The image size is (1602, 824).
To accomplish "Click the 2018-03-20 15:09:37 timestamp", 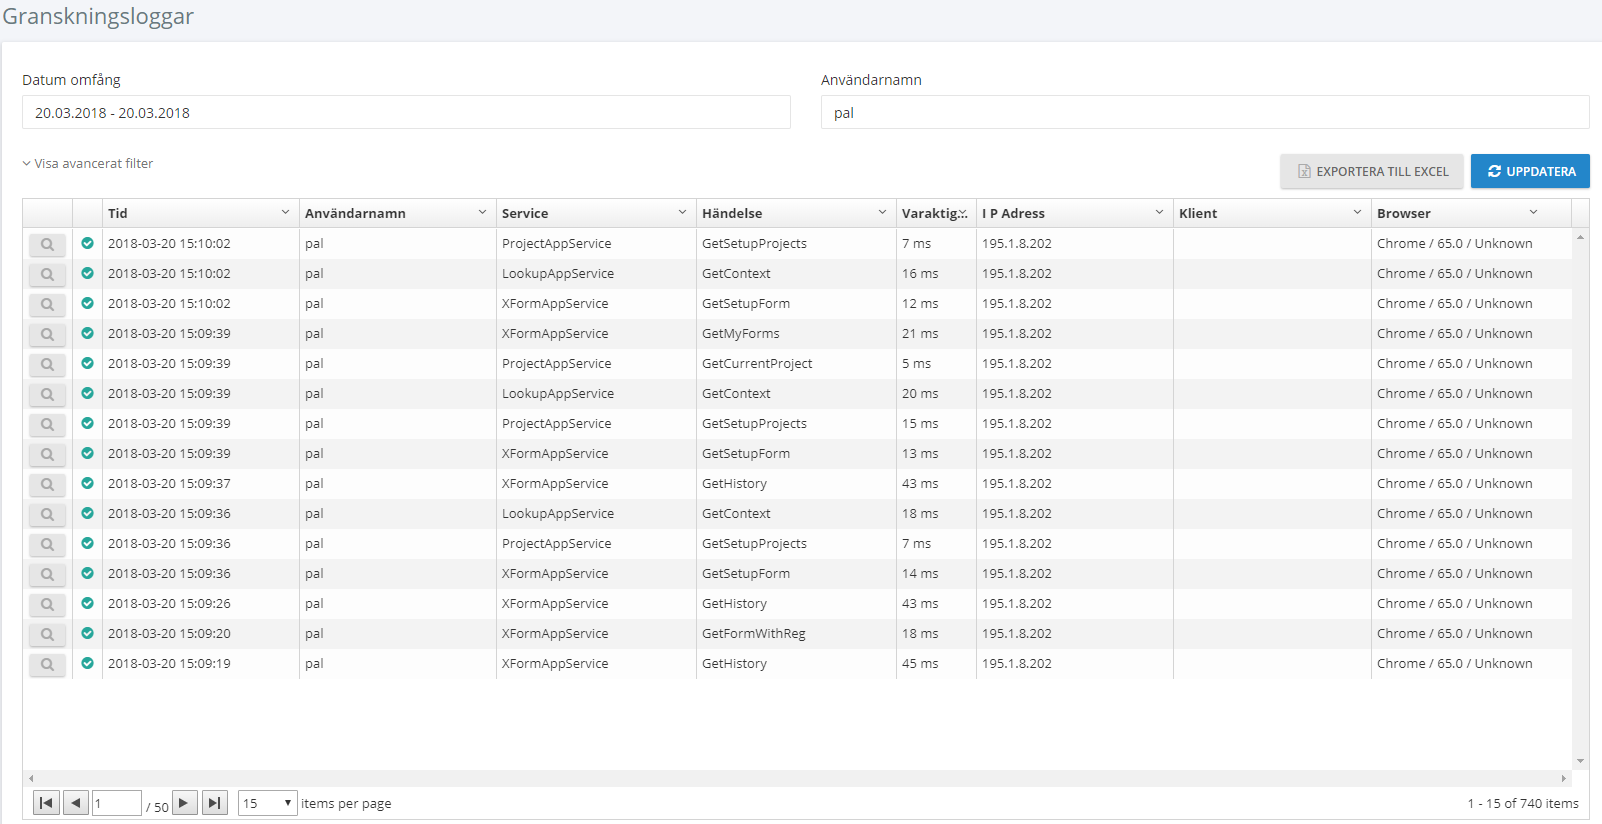I will click(x=169, y=483).
